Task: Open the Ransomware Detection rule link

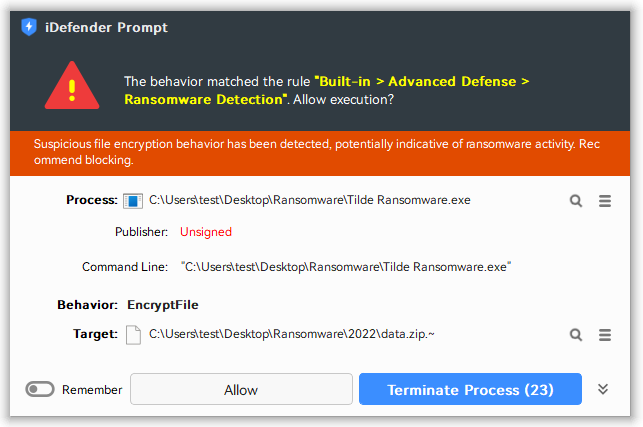Action: [x=206, y=99]
